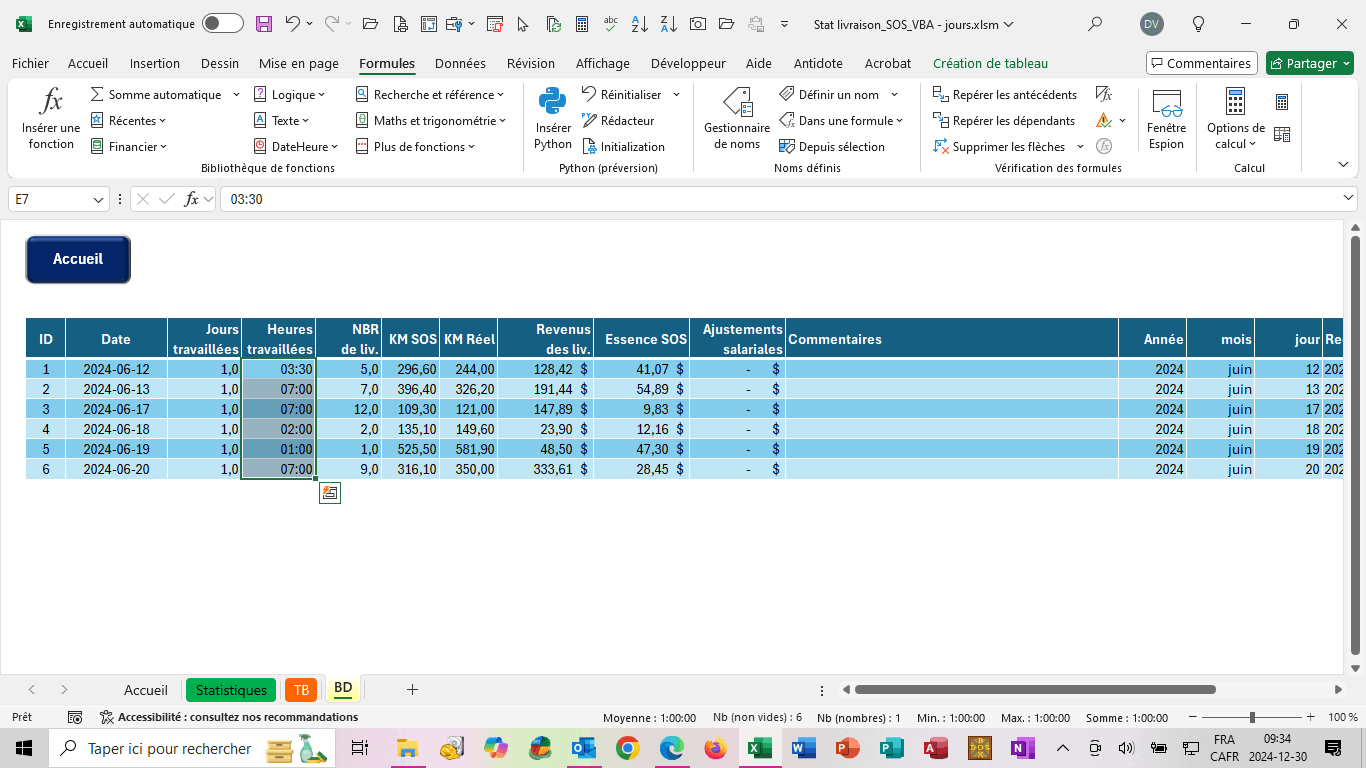Open the Name Box dropdown arrow
The image size is (1366, 768).
[x=99, y=200]
